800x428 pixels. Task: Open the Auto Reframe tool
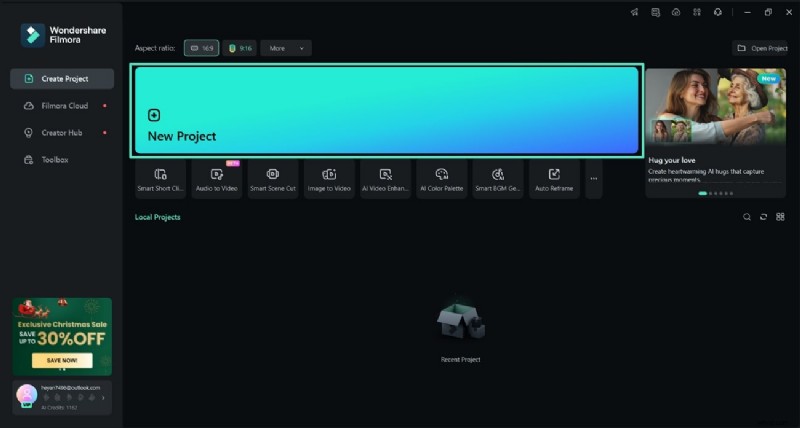click(x=553, y=179)
